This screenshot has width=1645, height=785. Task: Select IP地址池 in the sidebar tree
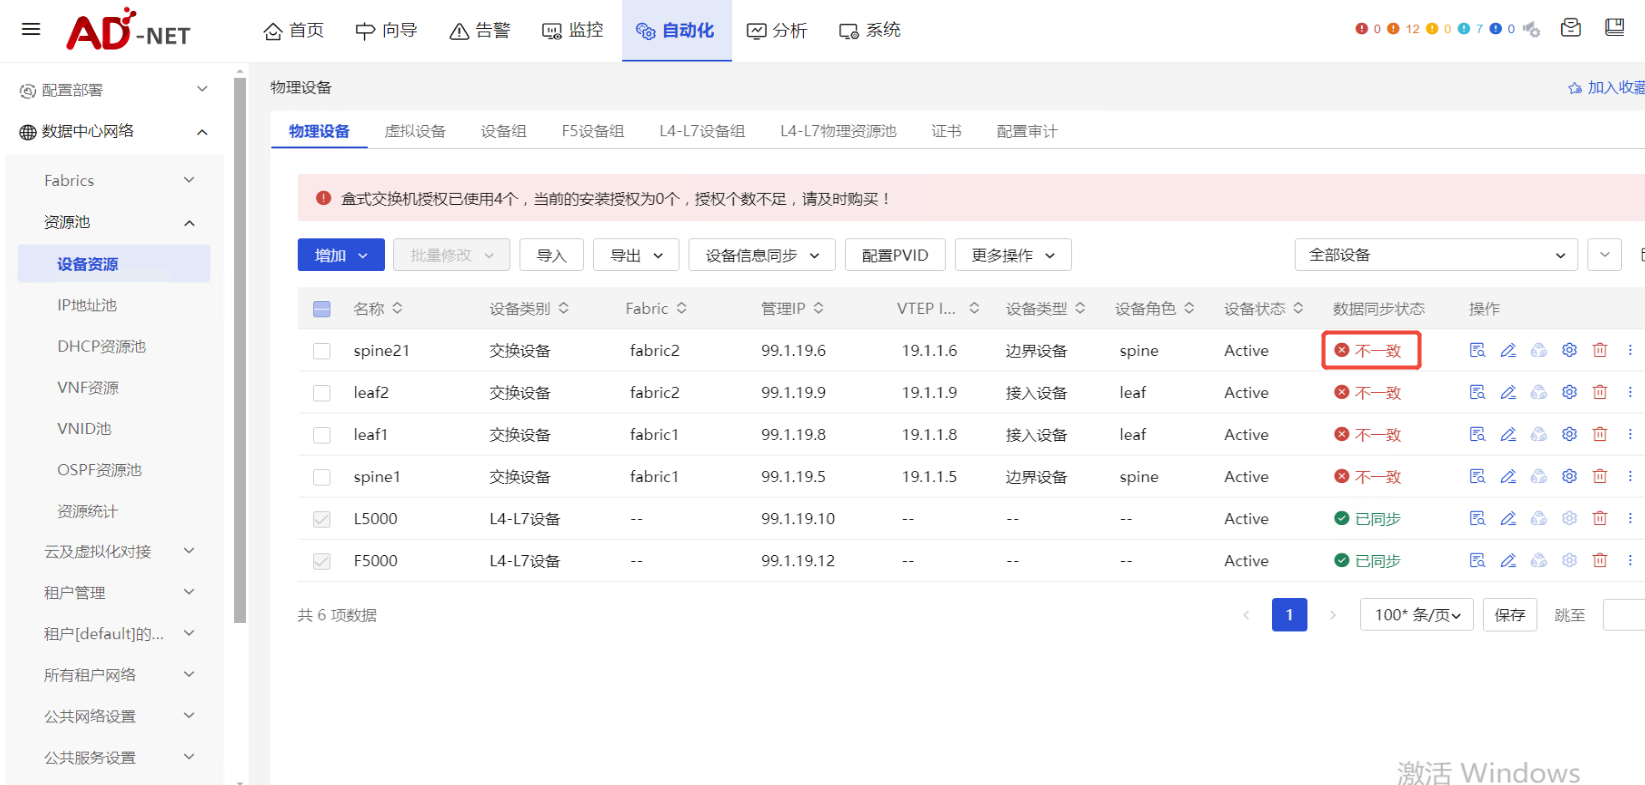[87, 305]
